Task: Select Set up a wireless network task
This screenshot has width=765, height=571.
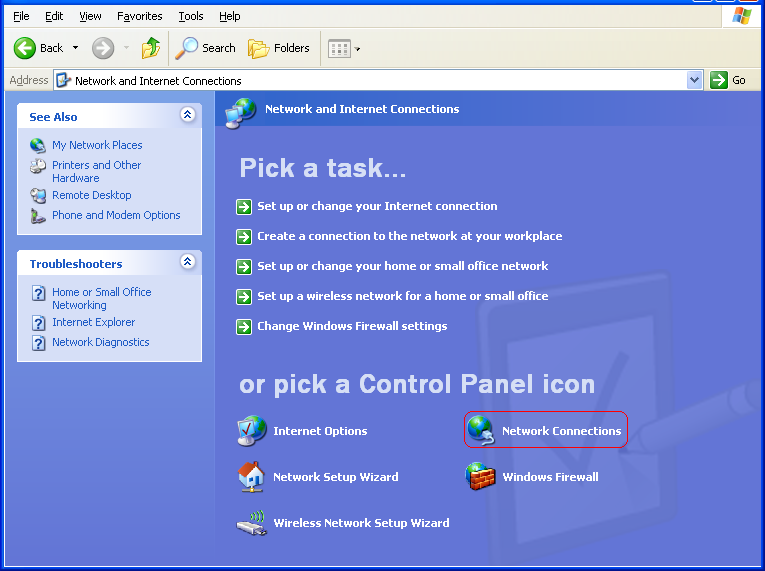Action: (x=403, y=296)
